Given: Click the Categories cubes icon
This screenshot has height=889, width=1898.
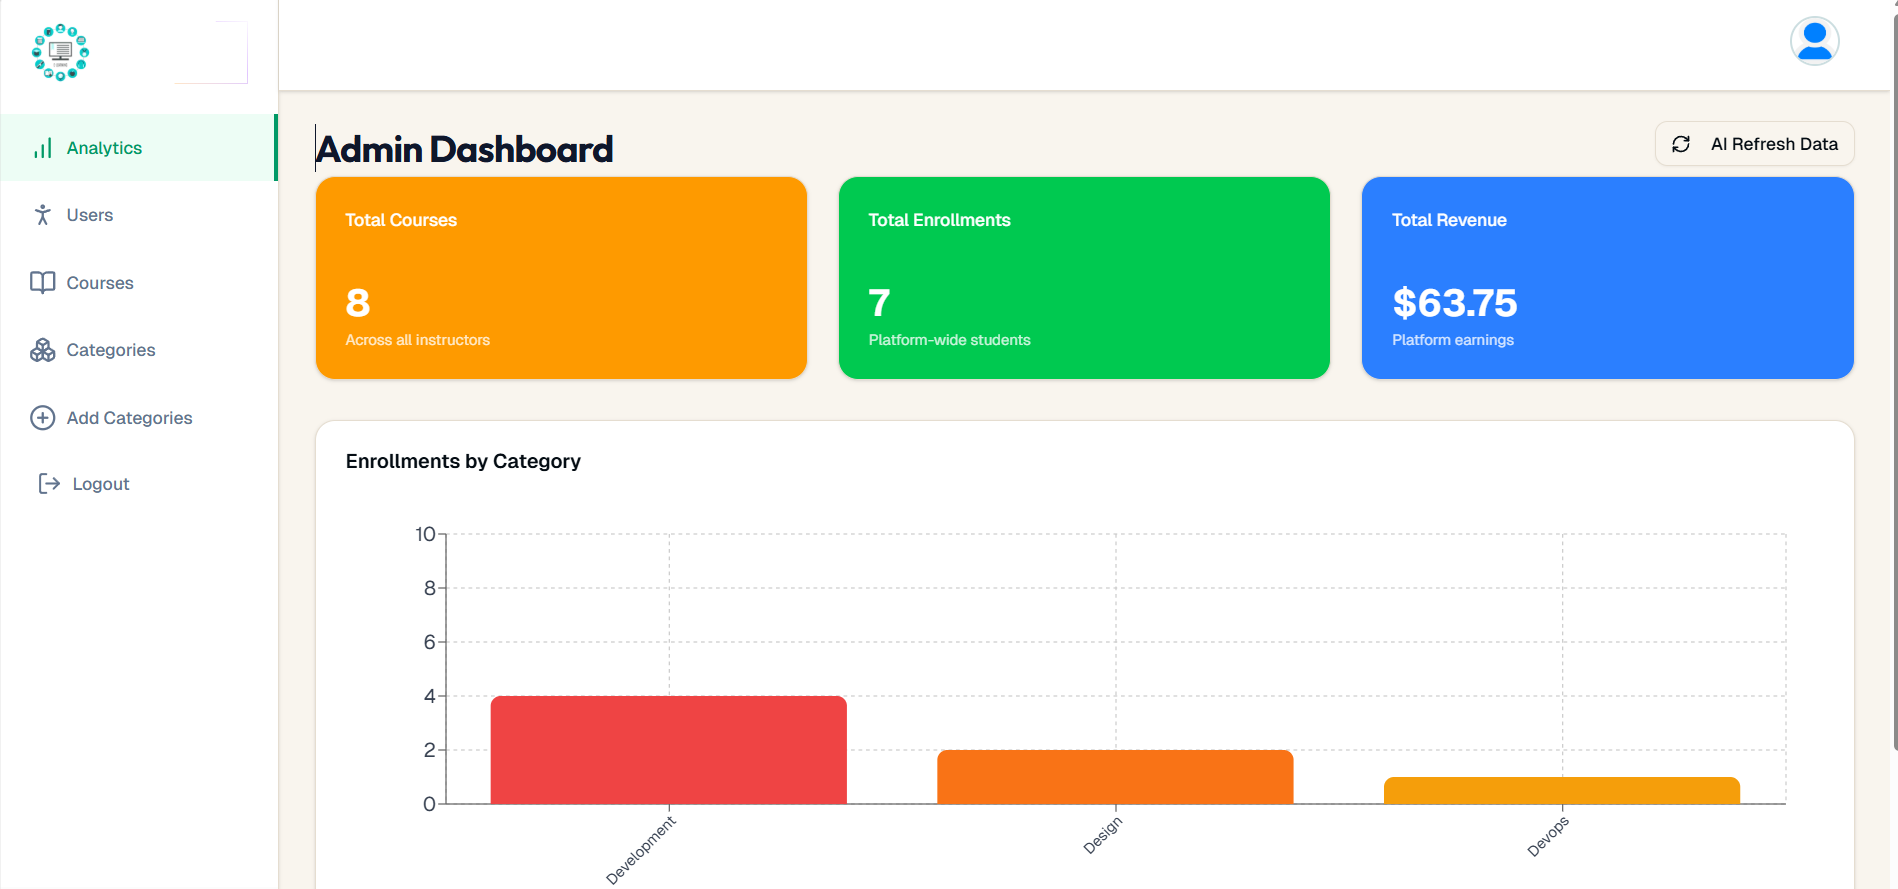Looking at the screenshot, I should point(42,350).
